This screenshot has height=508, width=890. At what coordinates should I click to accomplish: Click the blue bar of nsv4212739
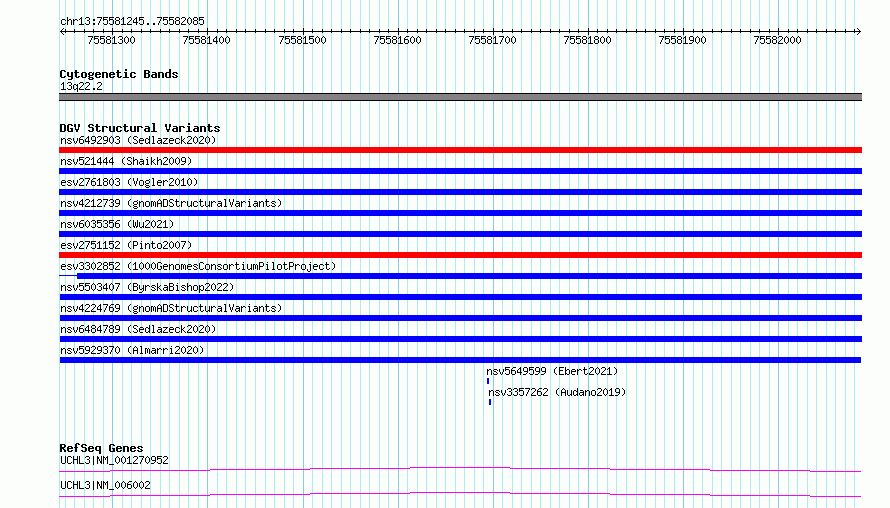pyautogui.click(x=460, y=213)
